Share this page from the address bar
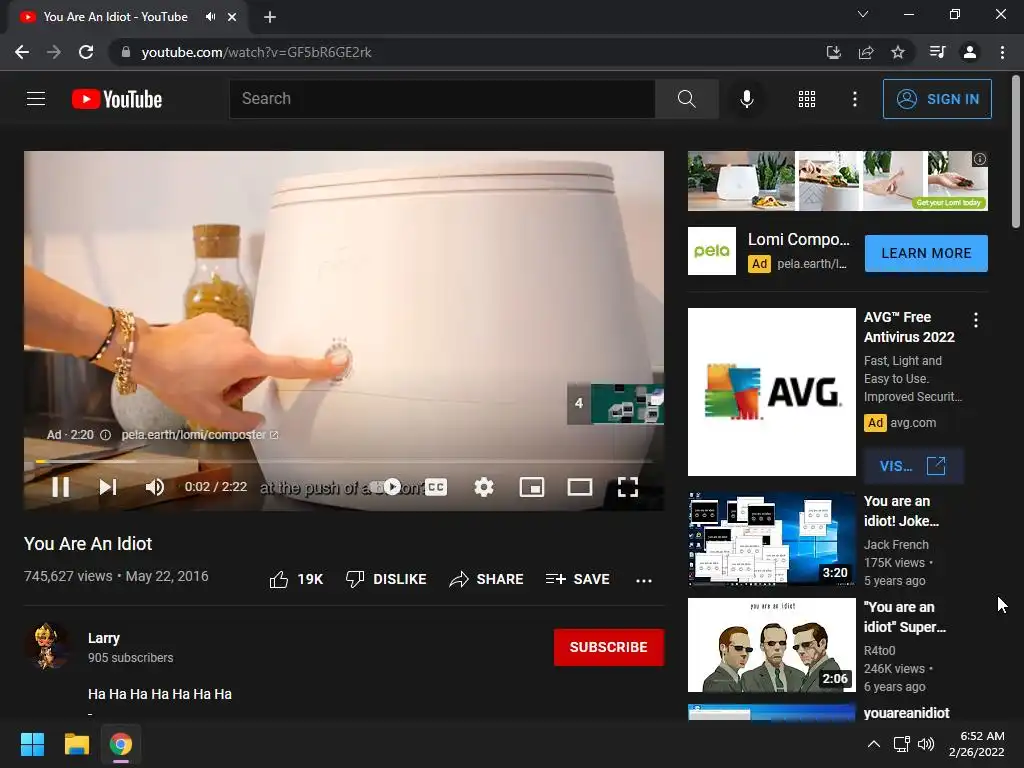This screenshot has width=1024, height=768. [x=866, y=52]
